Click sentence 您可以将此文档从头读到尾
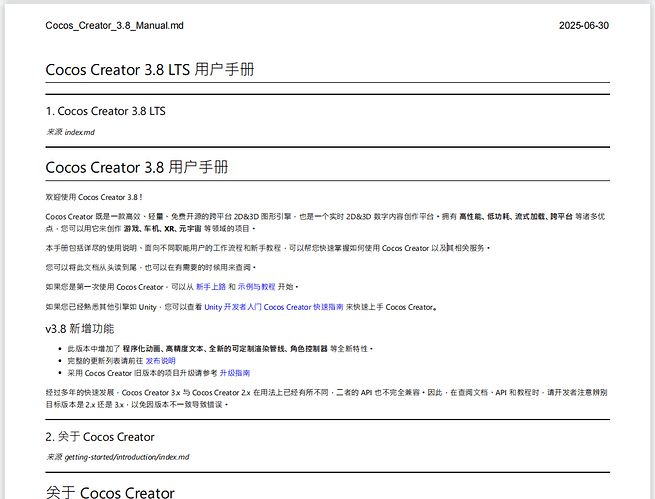 (x=91, y=267)
